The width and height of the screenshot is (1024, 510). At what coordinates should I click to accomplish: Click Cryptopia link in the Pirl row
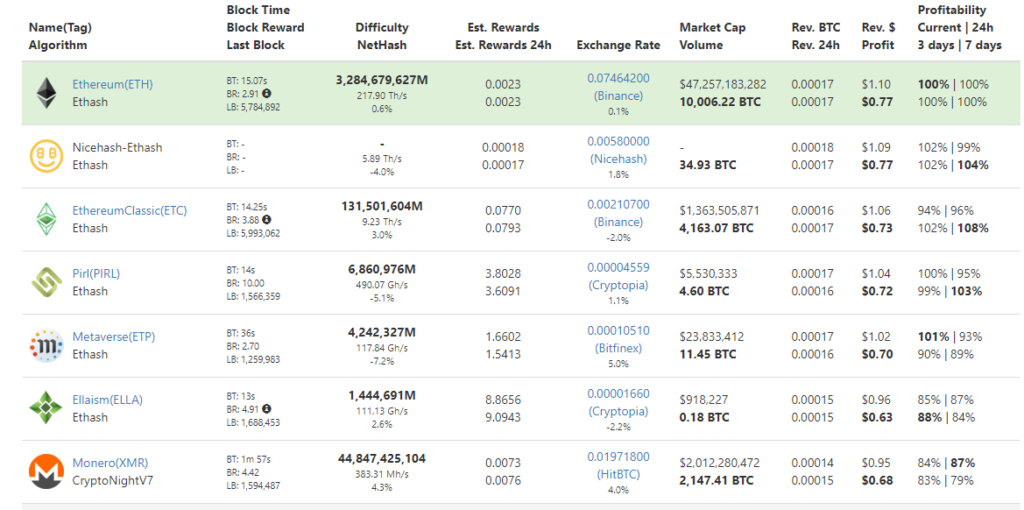618,285
